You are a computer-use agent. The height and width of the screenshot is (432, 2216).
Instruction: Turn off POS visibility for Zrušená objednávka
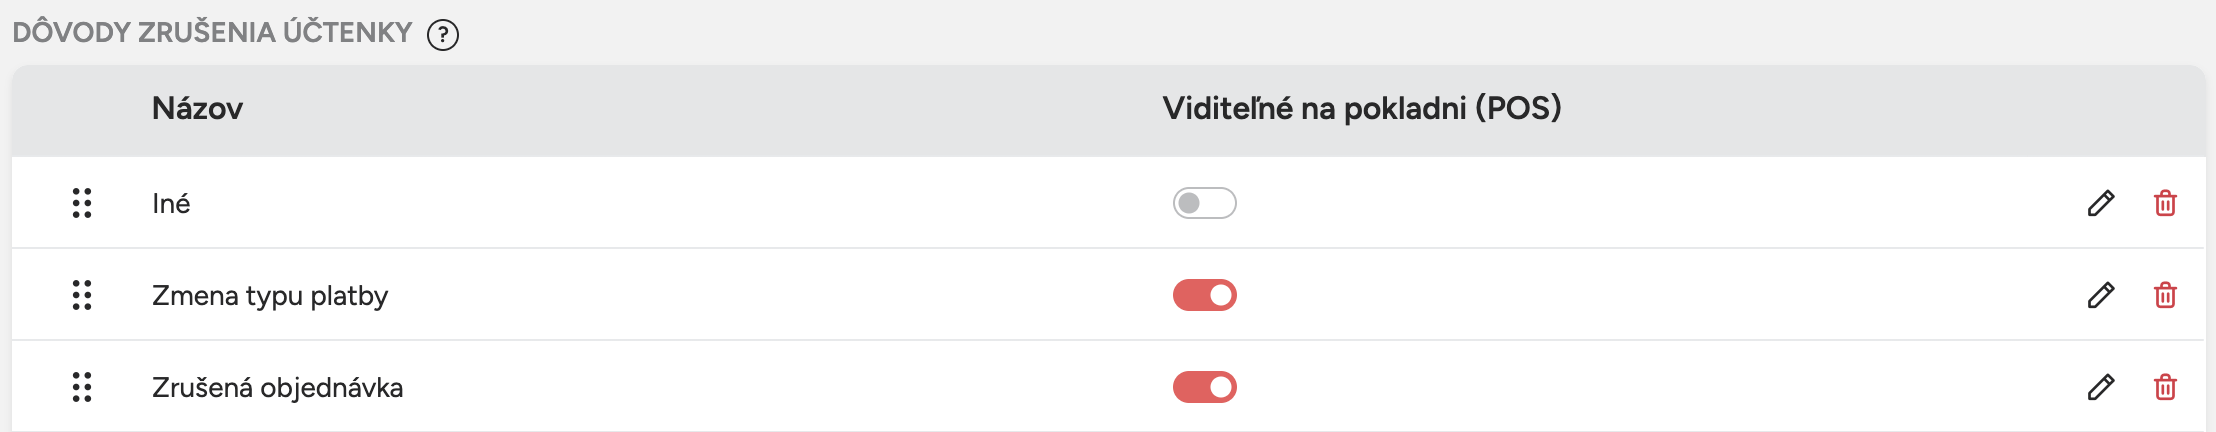click(1204, 387)
